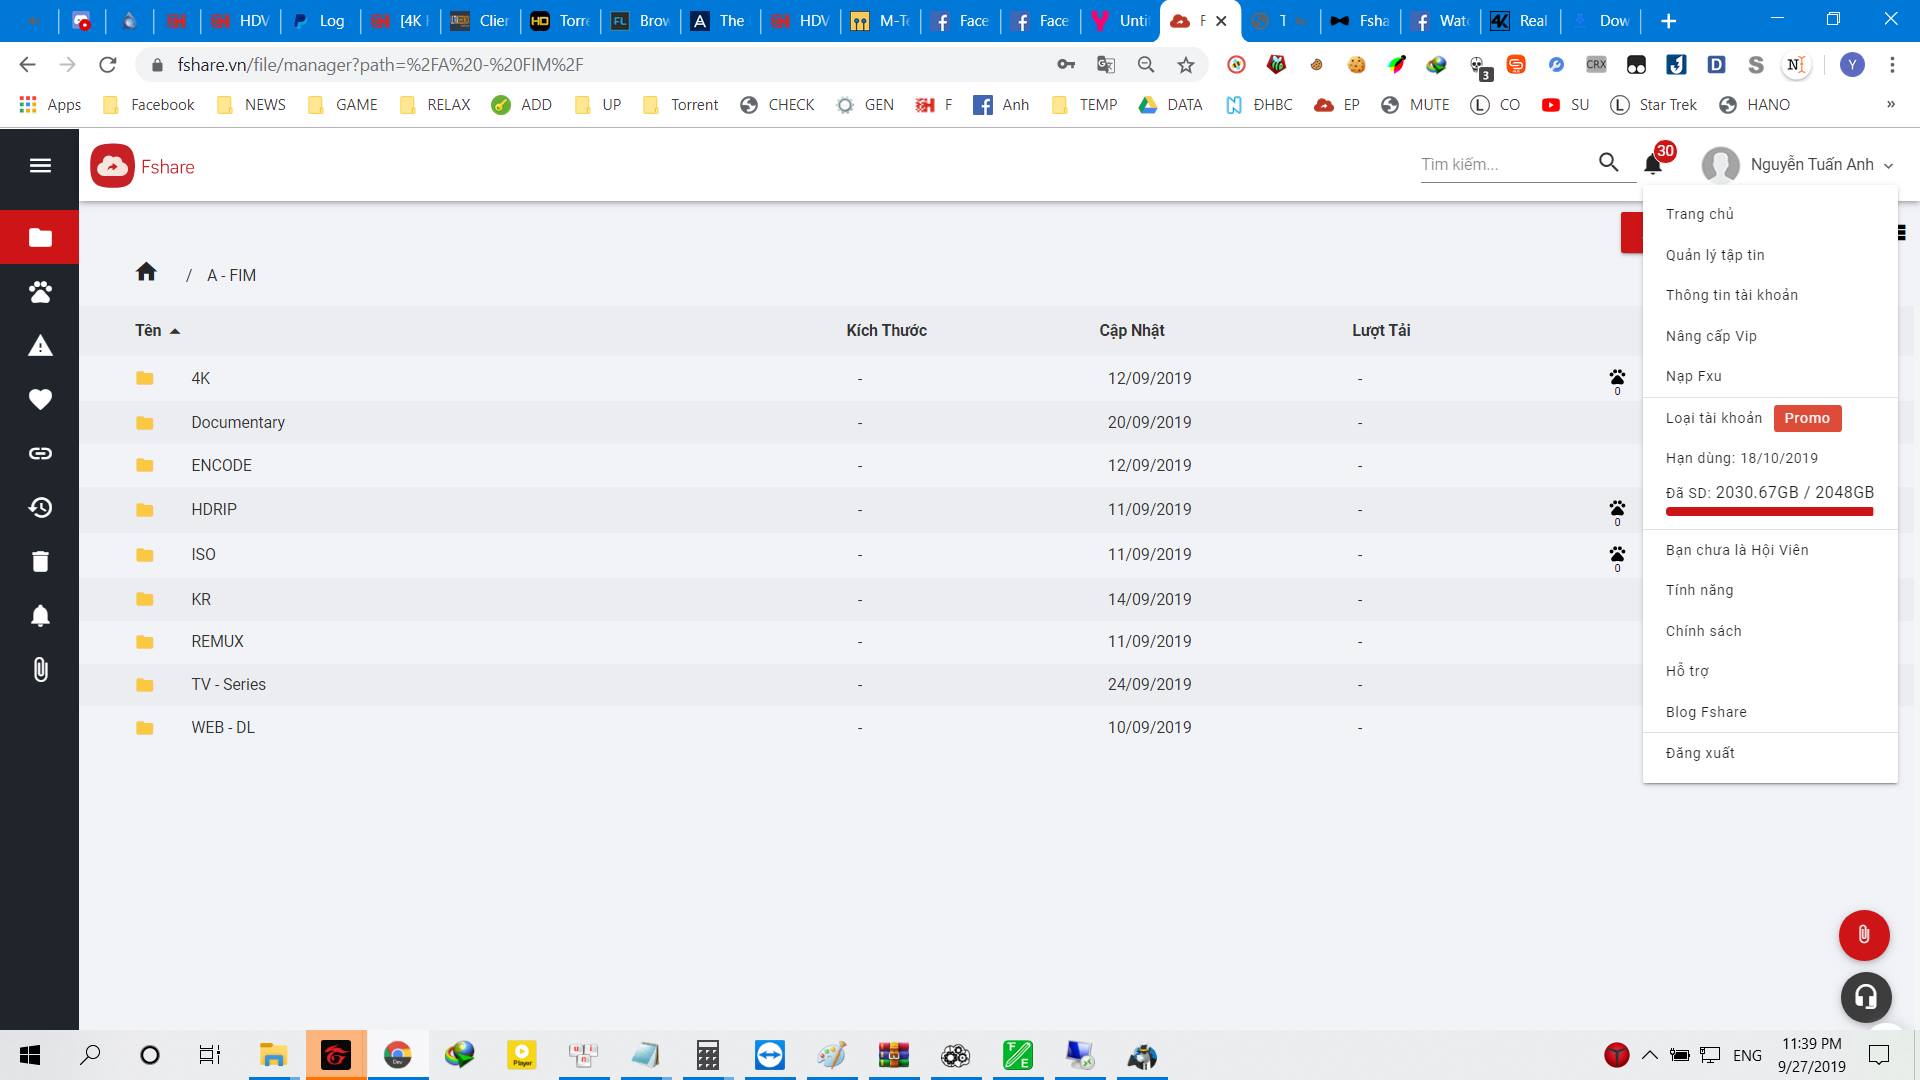The width and height of the screenshot is (1920, 1080).
Task: Click the Fshare cloud logo
Action: coord(112,166)
